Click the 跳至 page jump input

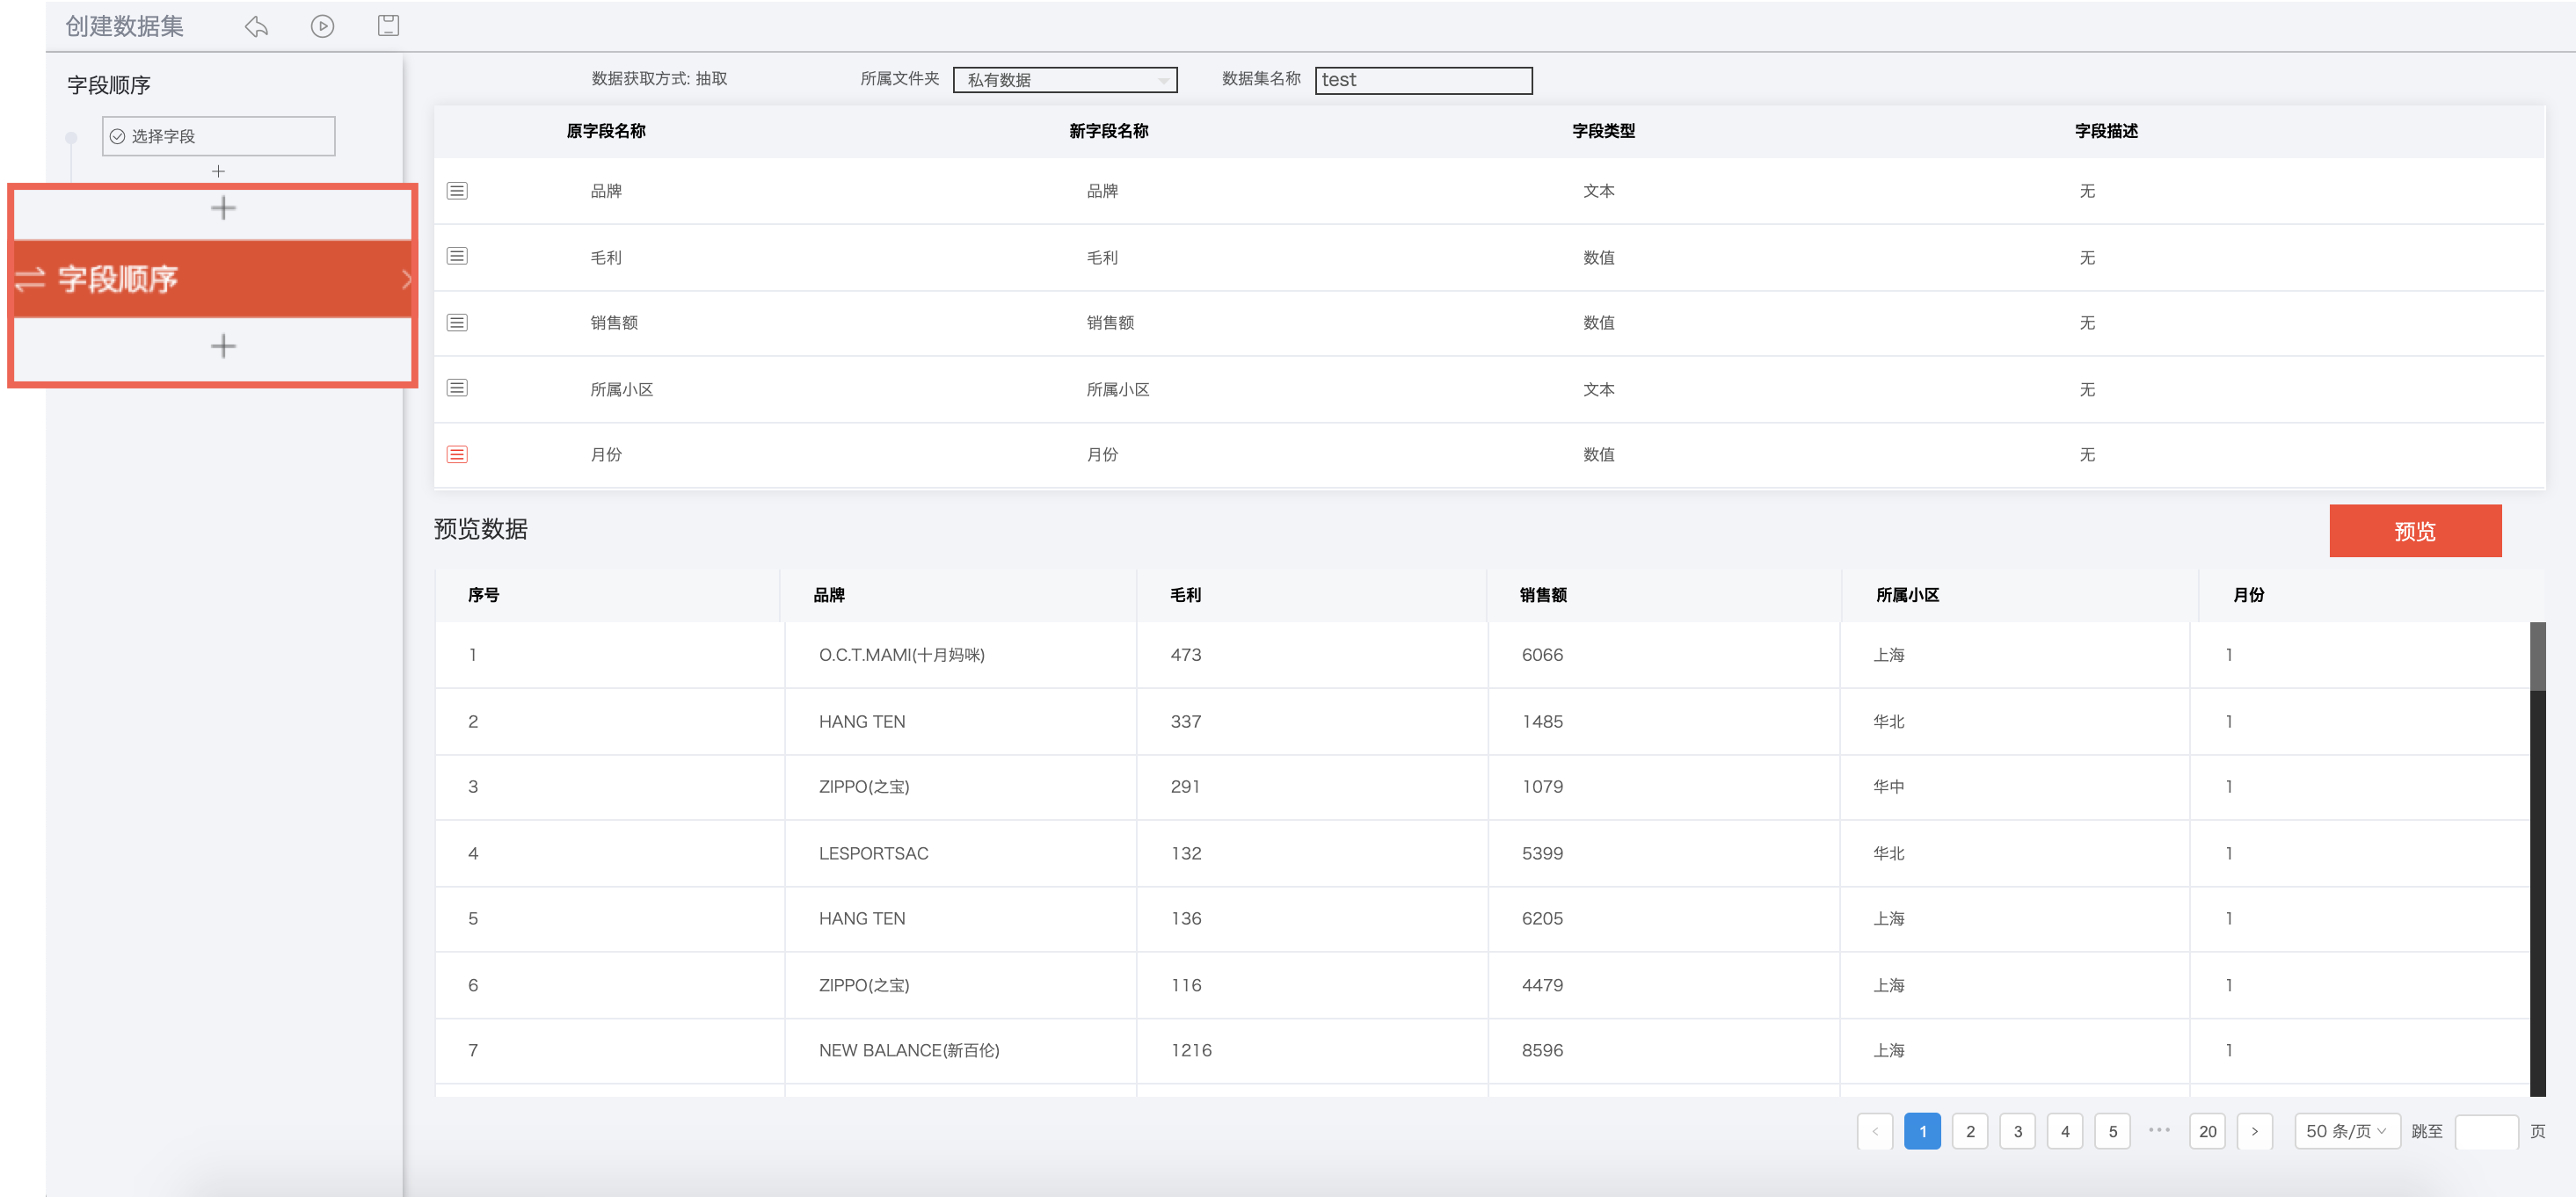click(2486, 1131)
